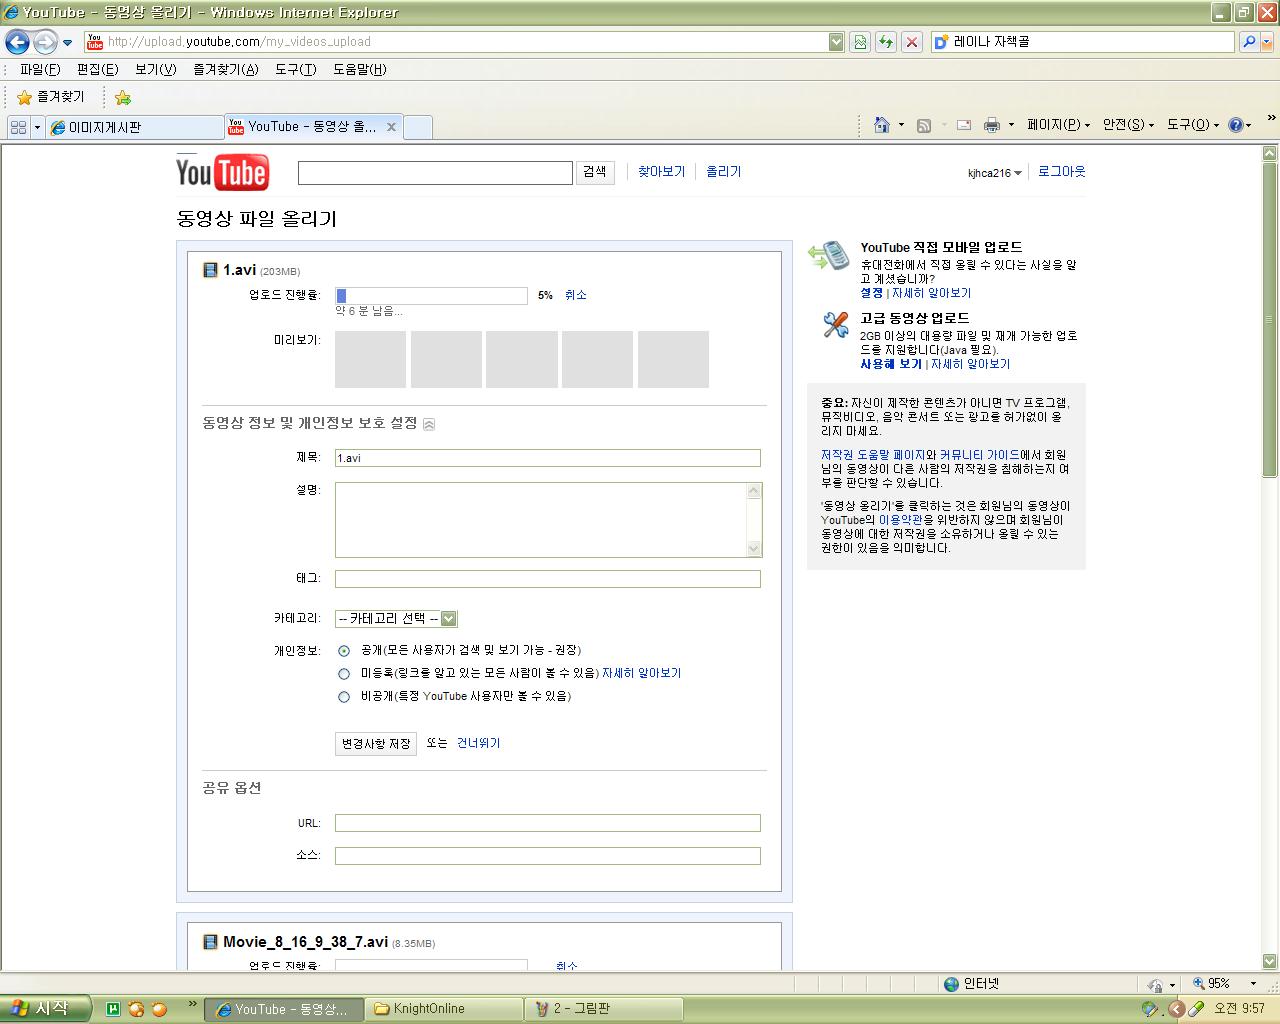1280x1024 pixels.
Task: Collapse the 동영상 정보 및 개인정보 보호 설정 section
Action: (429, 424)
